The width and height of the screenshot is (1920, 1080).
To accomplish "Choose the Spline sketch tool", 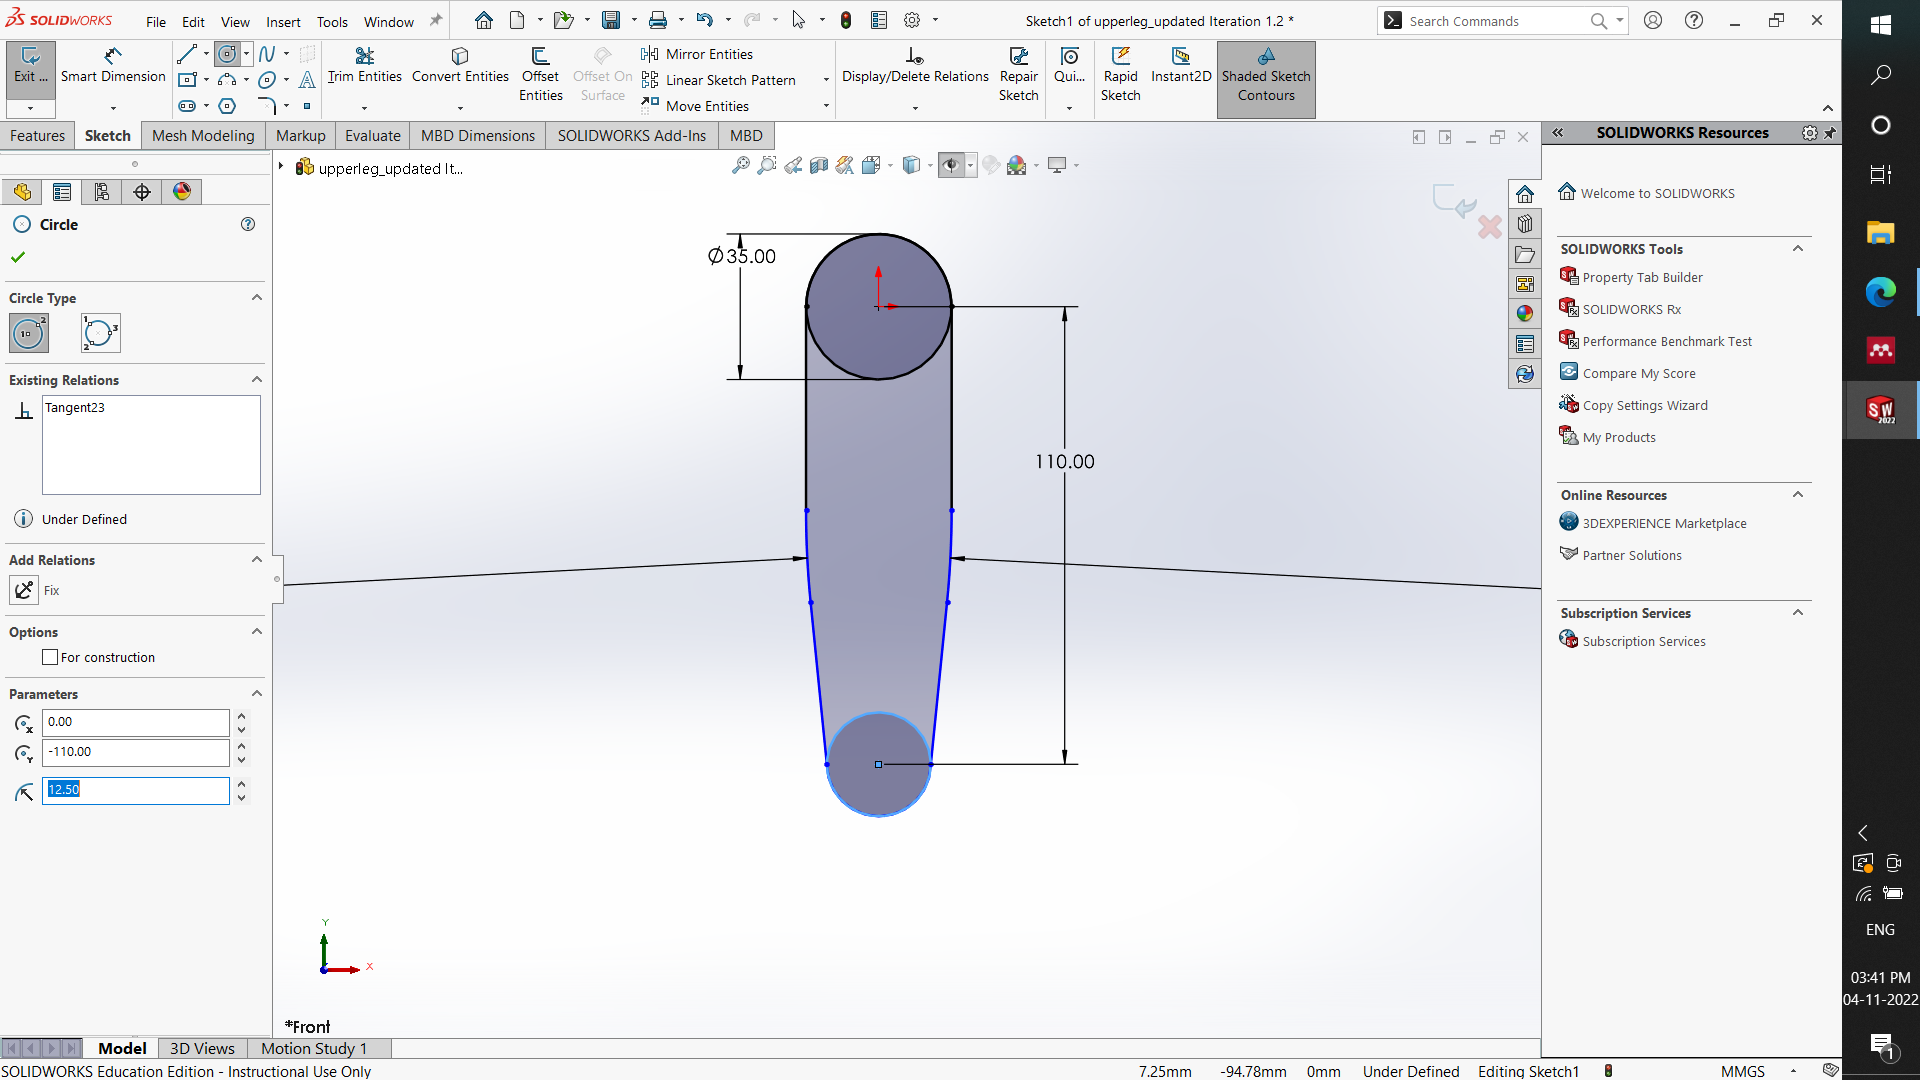I will [x=268, y=54].
